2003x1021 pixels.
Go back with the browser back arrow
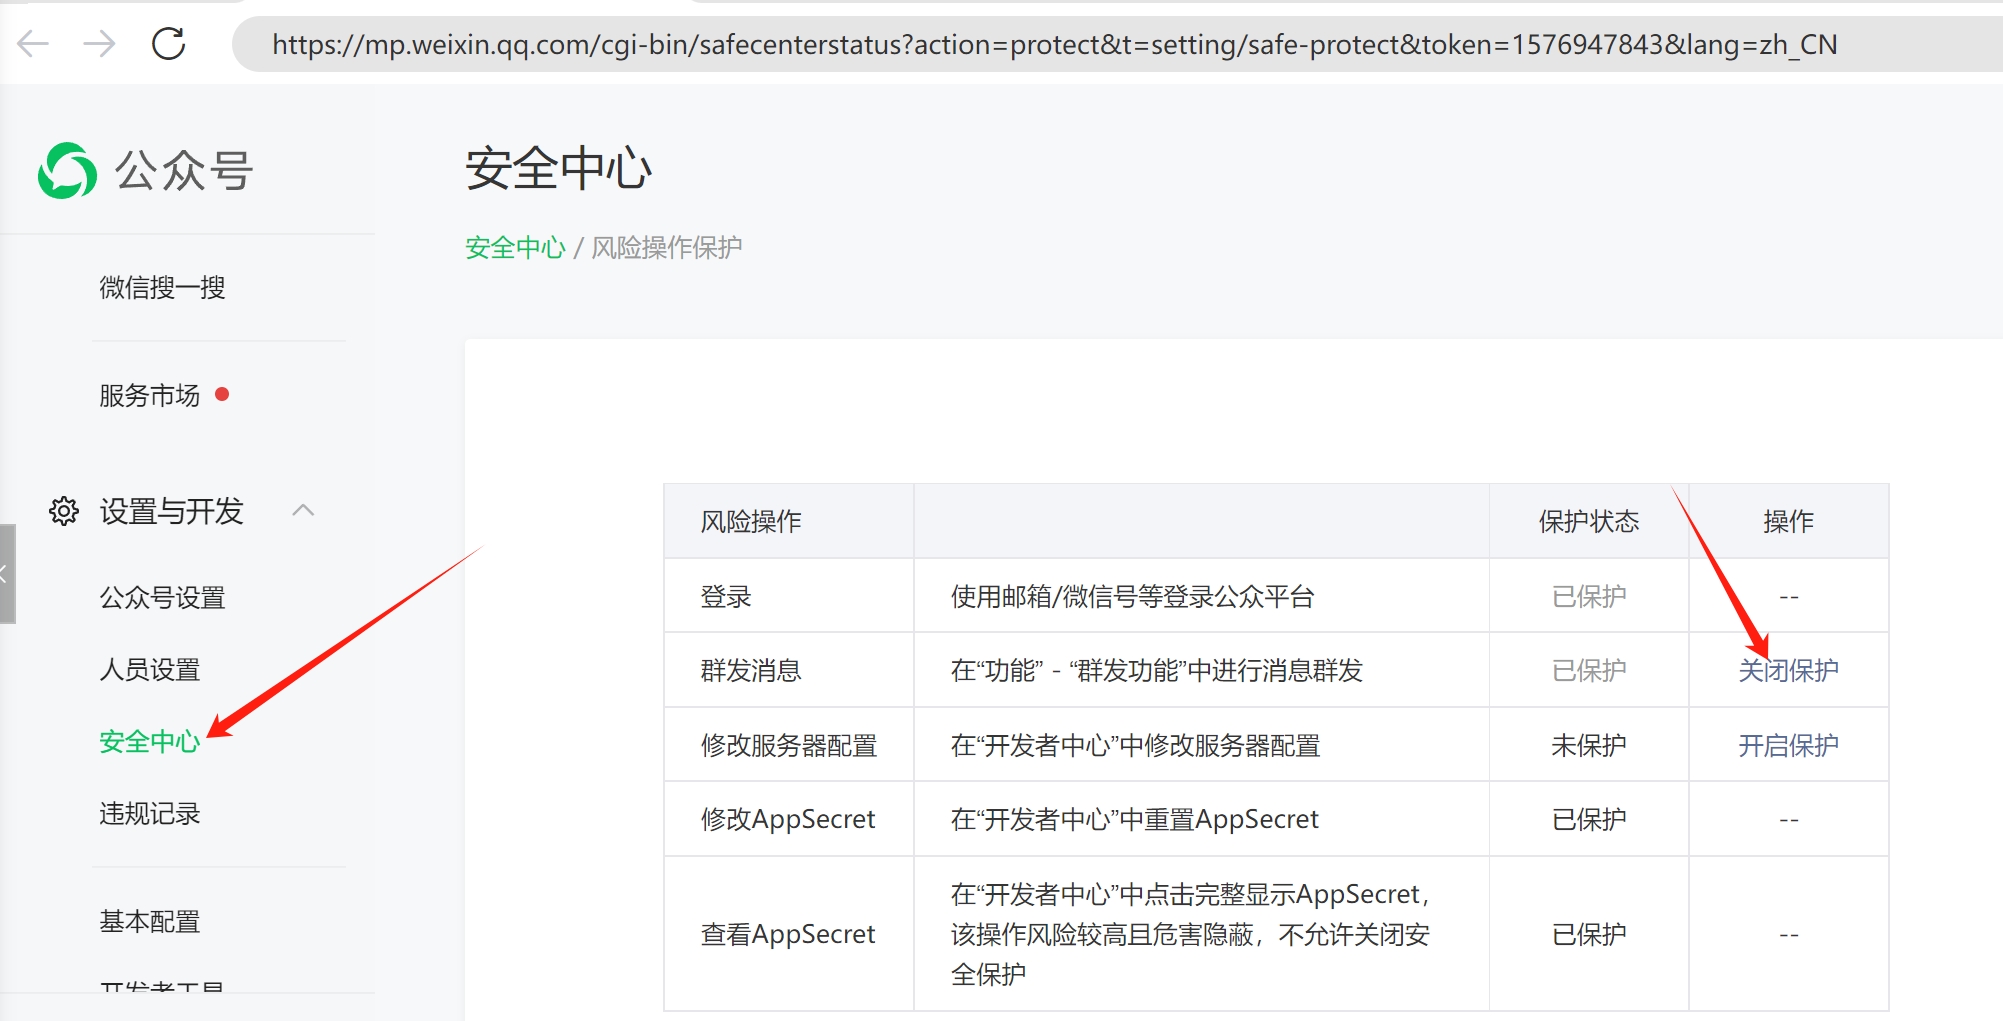(33, 44)
